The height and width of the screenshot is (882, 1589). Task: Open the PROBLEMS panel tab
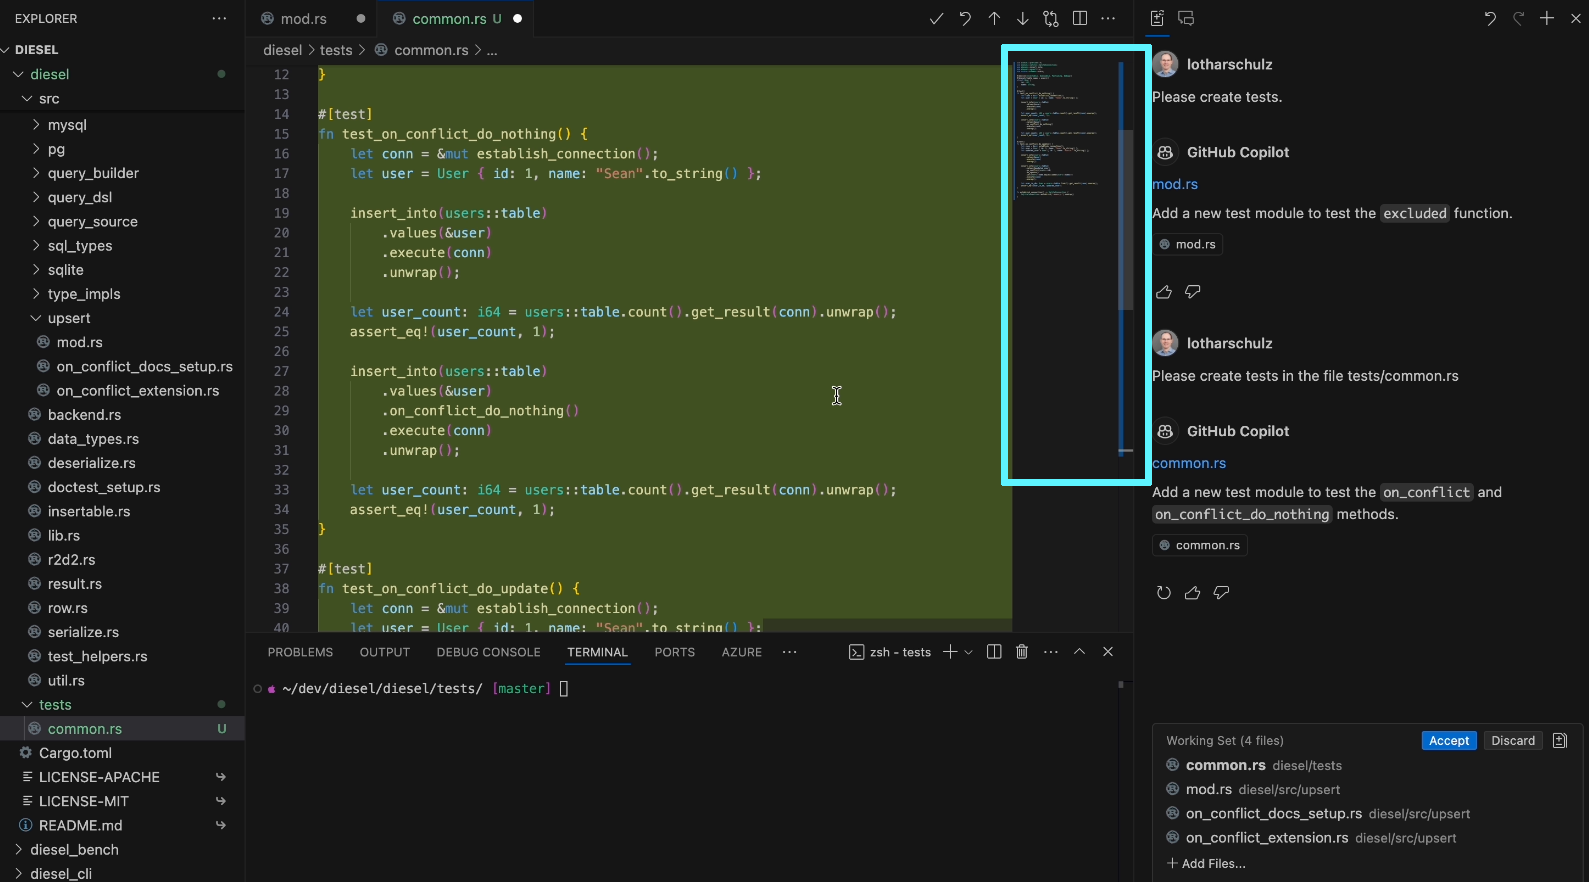point(300,652)
